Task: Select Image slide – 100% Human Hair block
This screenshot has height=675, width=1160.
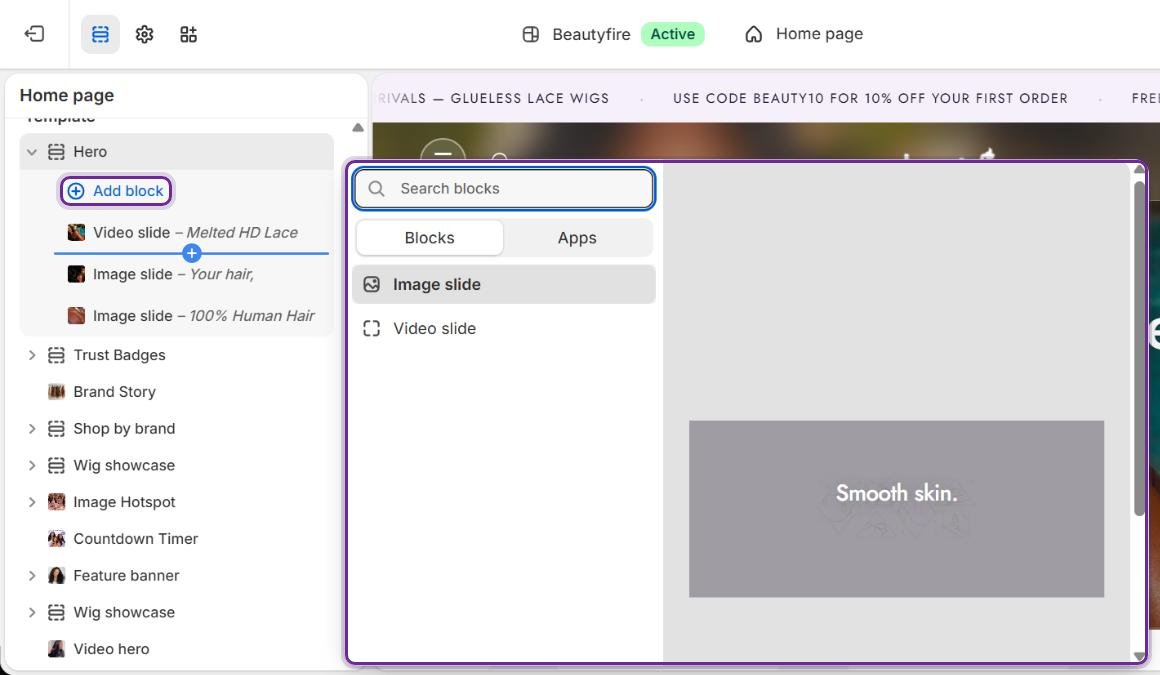Action: click(192, 316)
